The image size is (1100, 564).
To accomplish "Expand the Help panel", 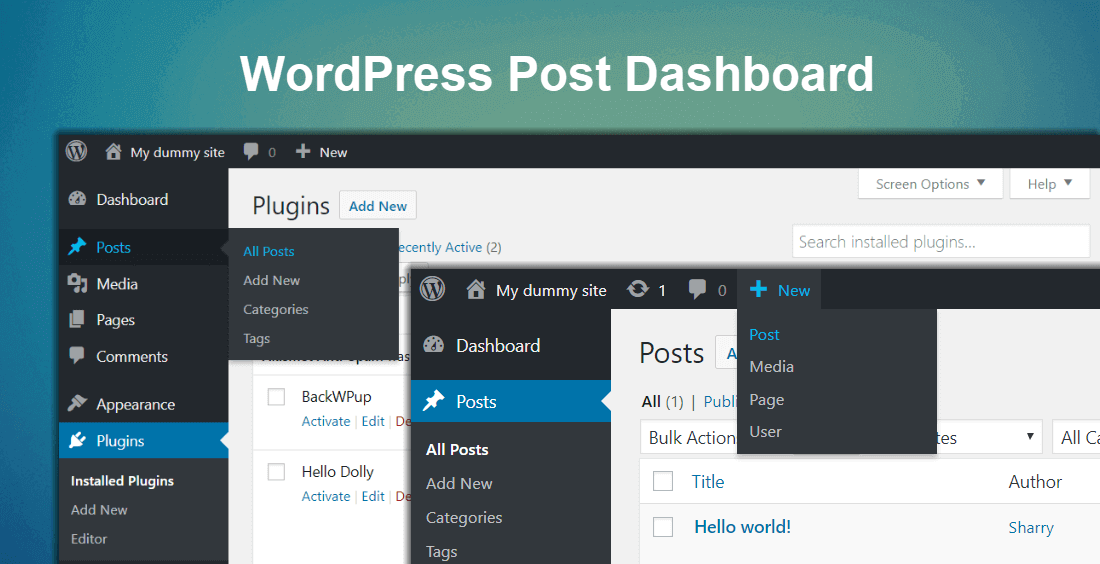I will point(1049,184).
